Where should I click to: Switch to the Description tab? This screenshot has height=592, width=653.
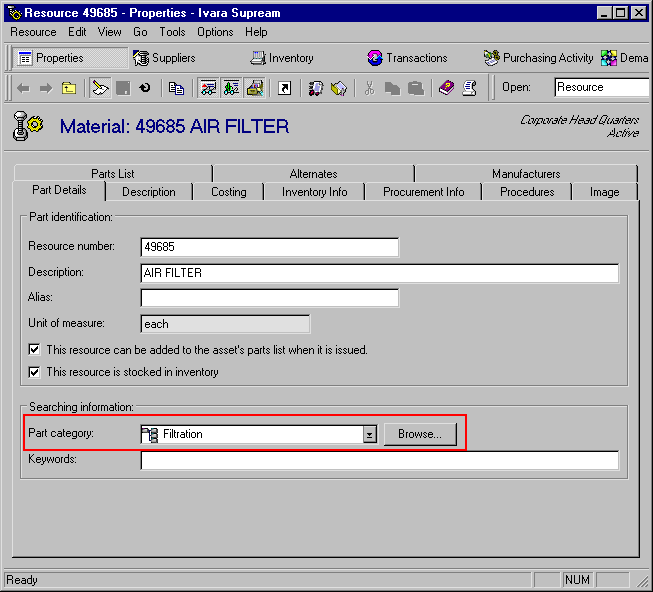coord(149,192)
